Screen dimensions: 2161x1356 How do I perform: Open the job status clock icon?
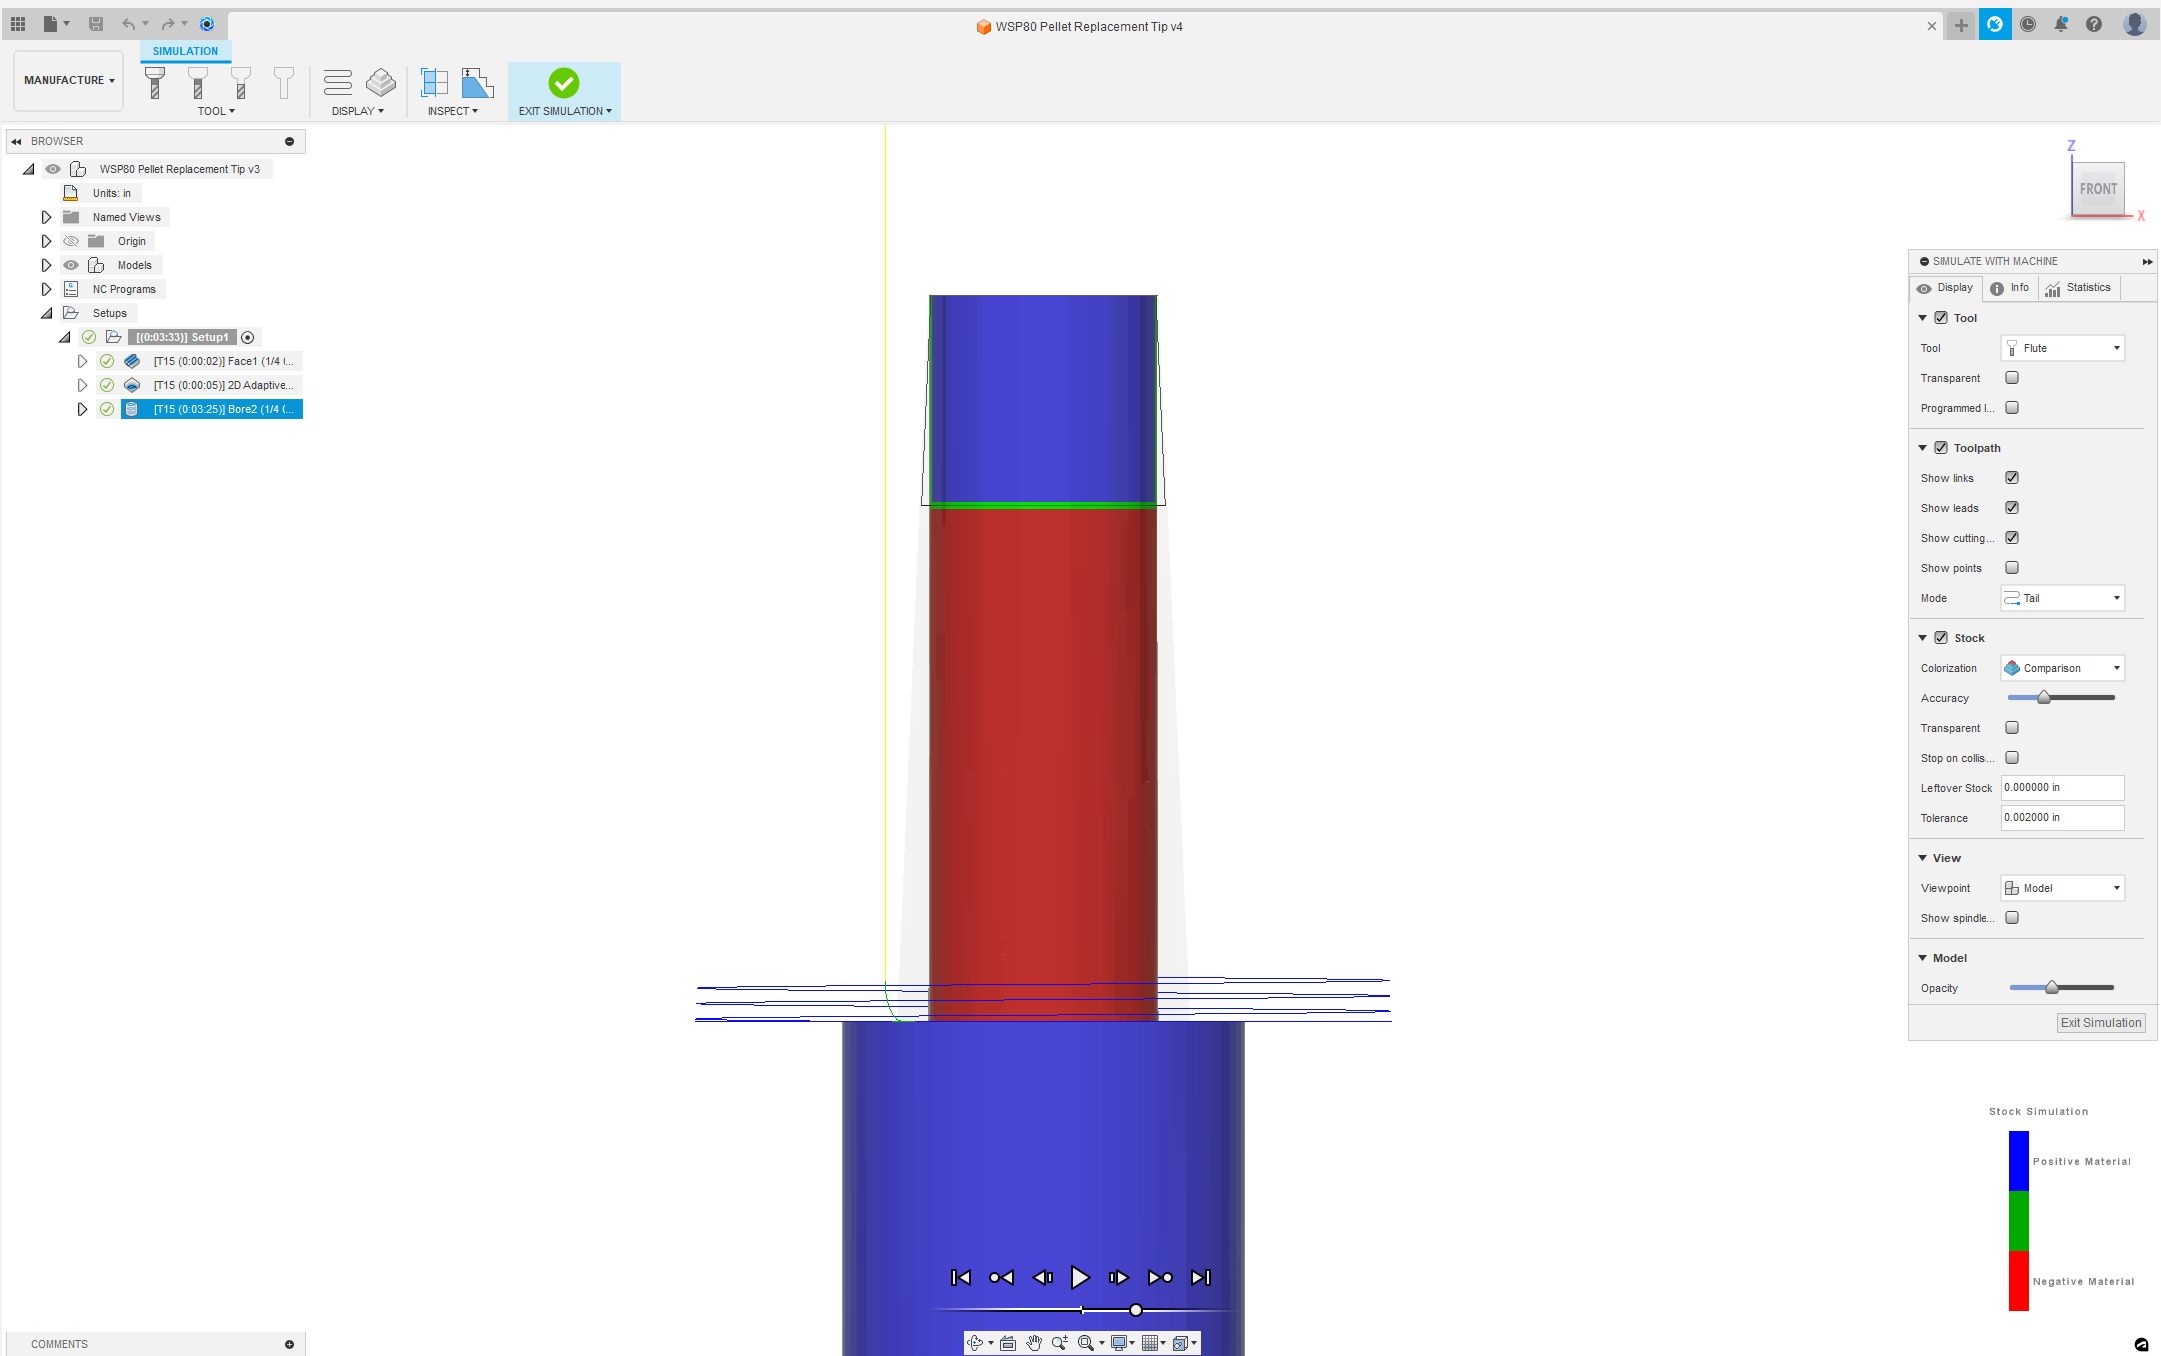coord(2028,24)
